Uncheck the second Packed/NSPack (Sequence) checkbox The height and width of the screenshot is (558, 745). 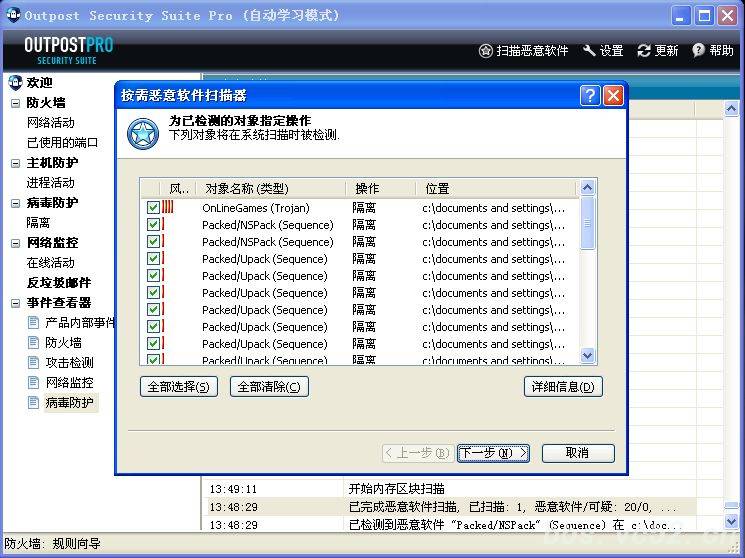click(153, 242)
